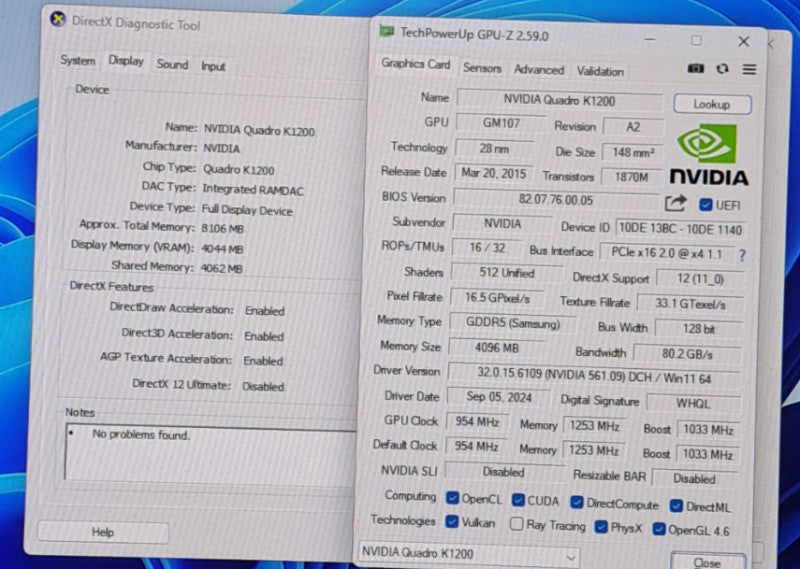Select the System tab in DirectX tool
The width and height of the screenshot is (800, 569).
point(78,60)
